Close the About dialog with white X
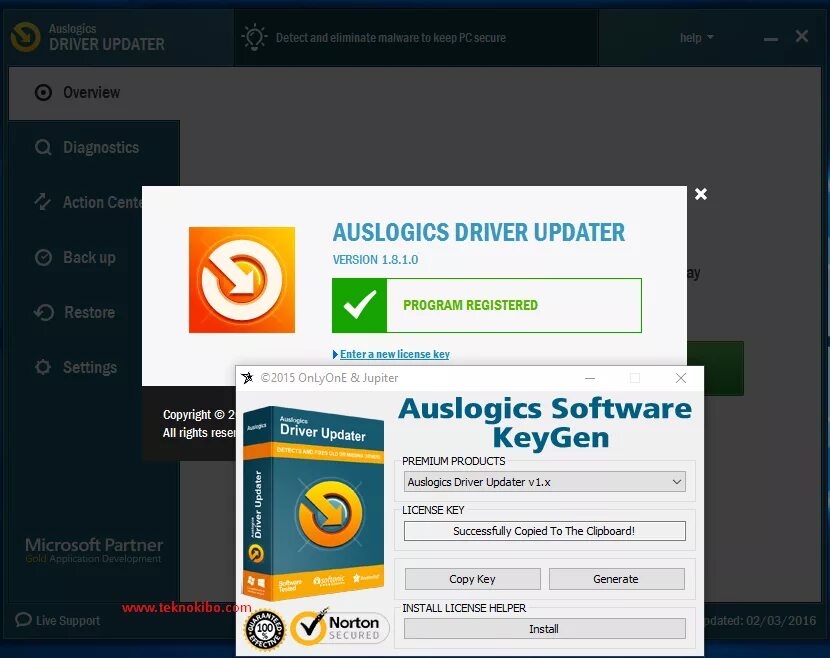Screen dimensions: 830x658 [x=701, y=194]
